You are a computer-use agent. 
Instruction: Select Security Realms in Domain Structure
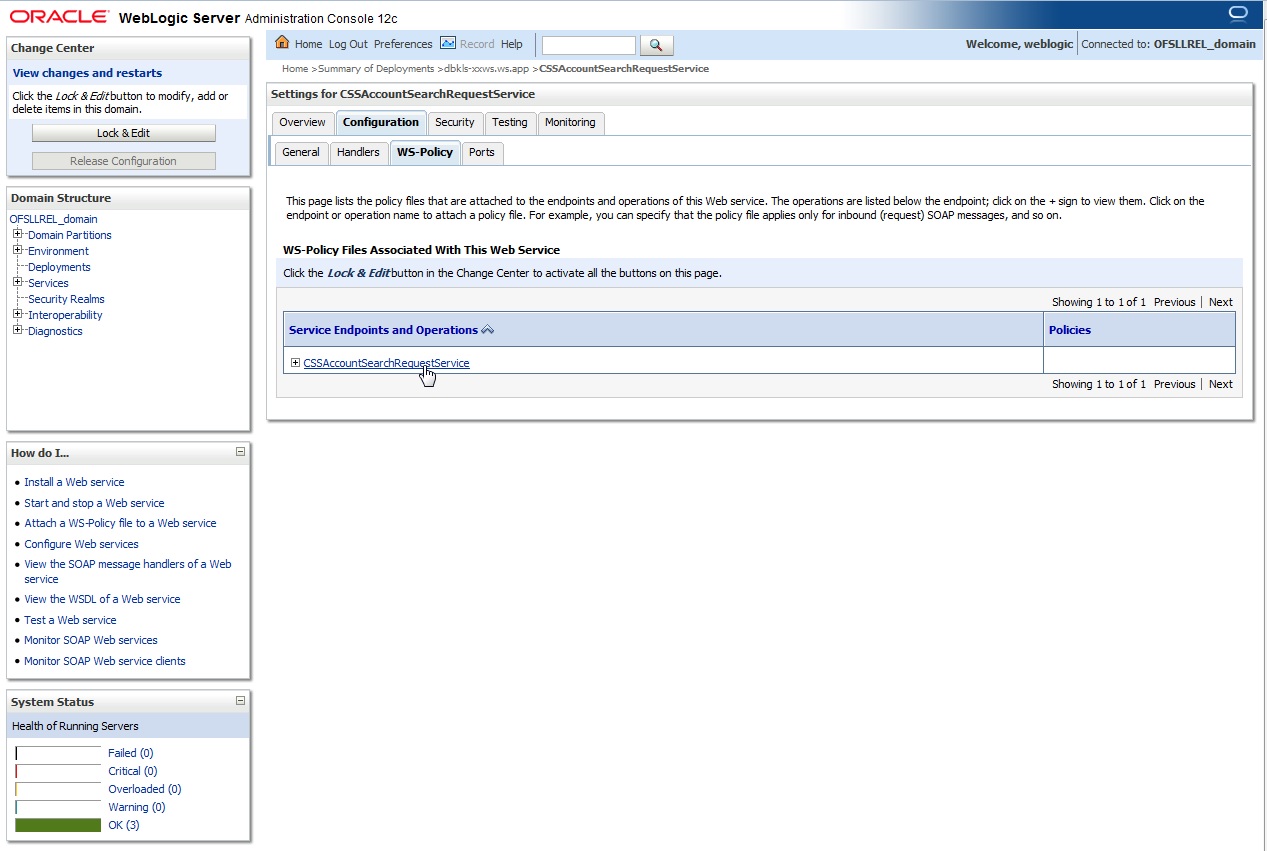click(66, 299)
